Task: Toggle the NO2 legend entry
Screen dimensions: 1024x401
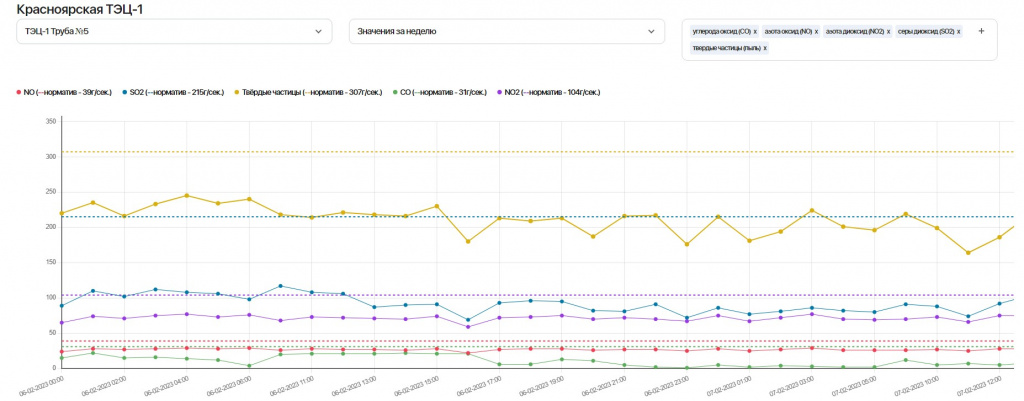Action: (550, 92)
